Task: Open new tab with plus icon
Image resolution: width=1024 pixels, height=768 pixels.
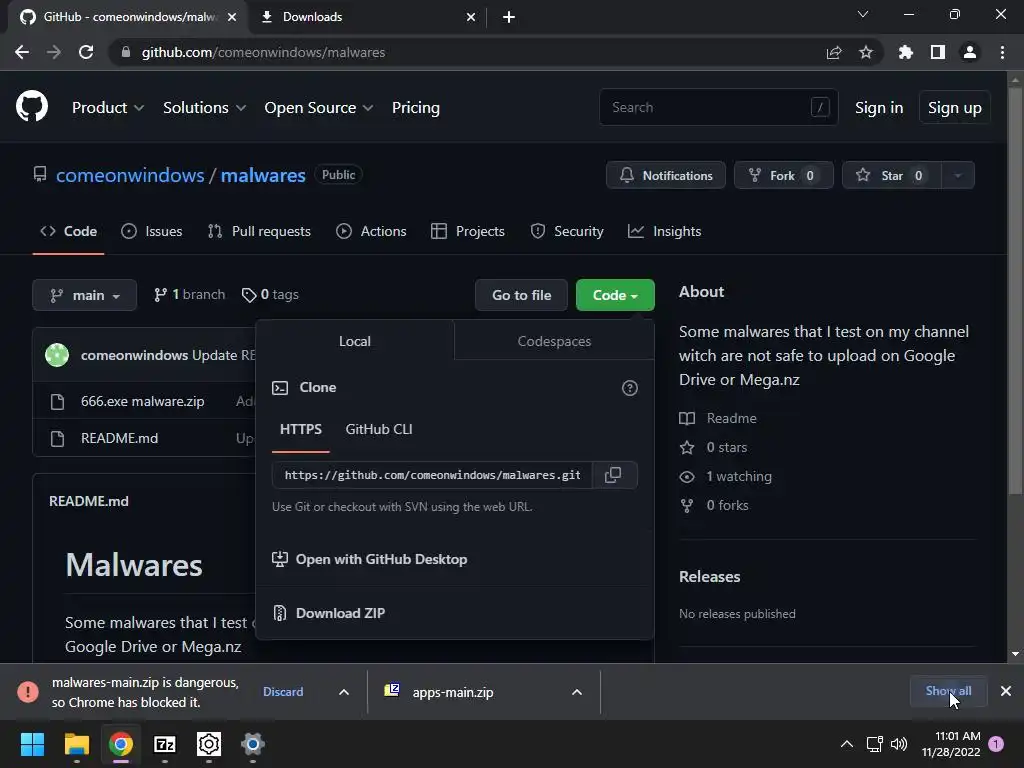Action: coord(509,17)
